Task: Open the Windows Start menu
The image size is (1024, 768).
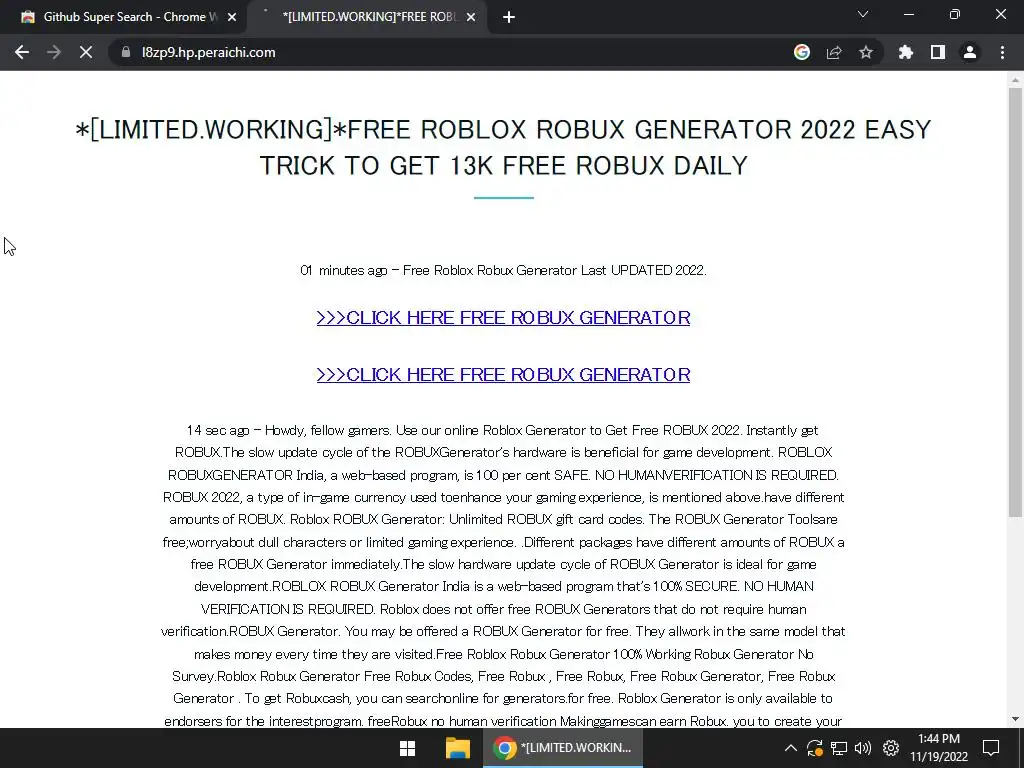Action: pyautogui.click(x=408, y=748)
